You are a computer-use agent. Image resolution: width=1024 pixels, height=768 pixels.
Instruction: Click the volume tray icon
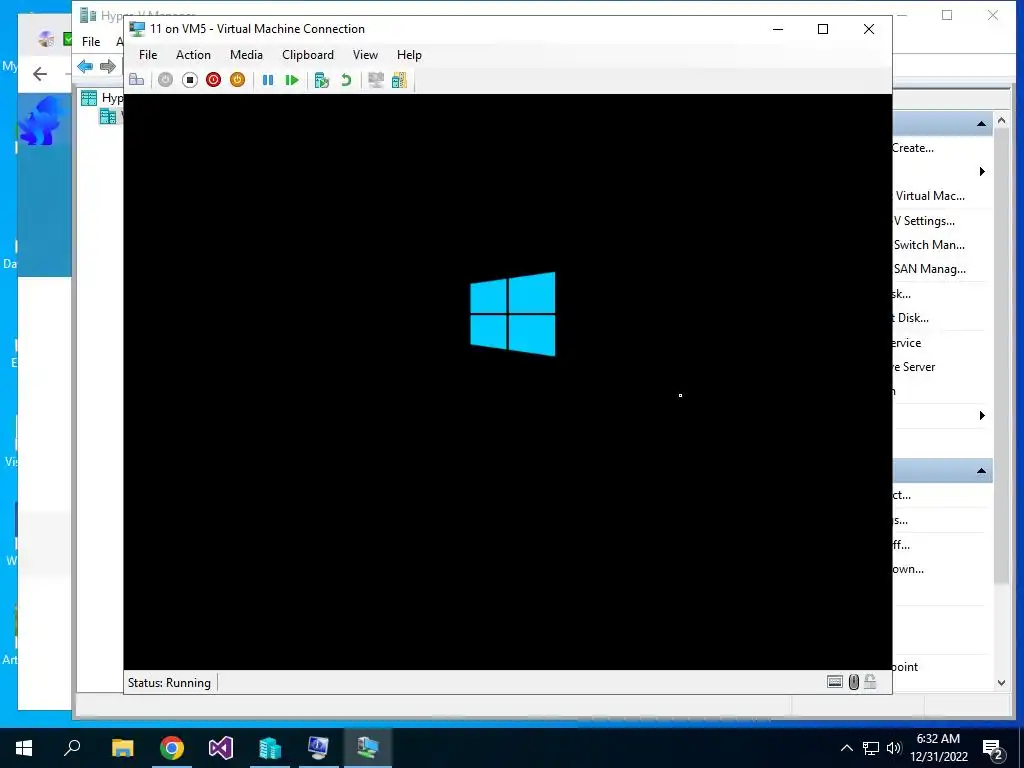(x=894, y=748)
